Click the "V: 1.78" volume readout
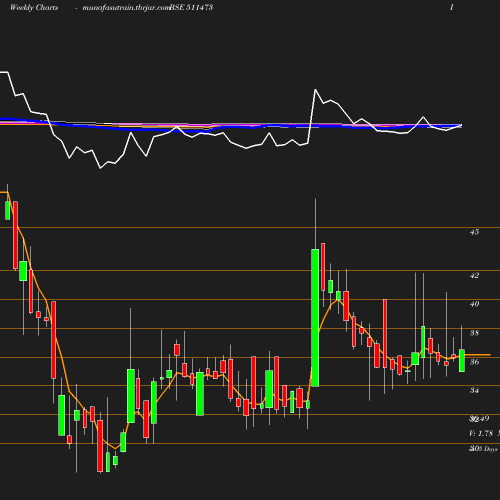 (481, 433)
